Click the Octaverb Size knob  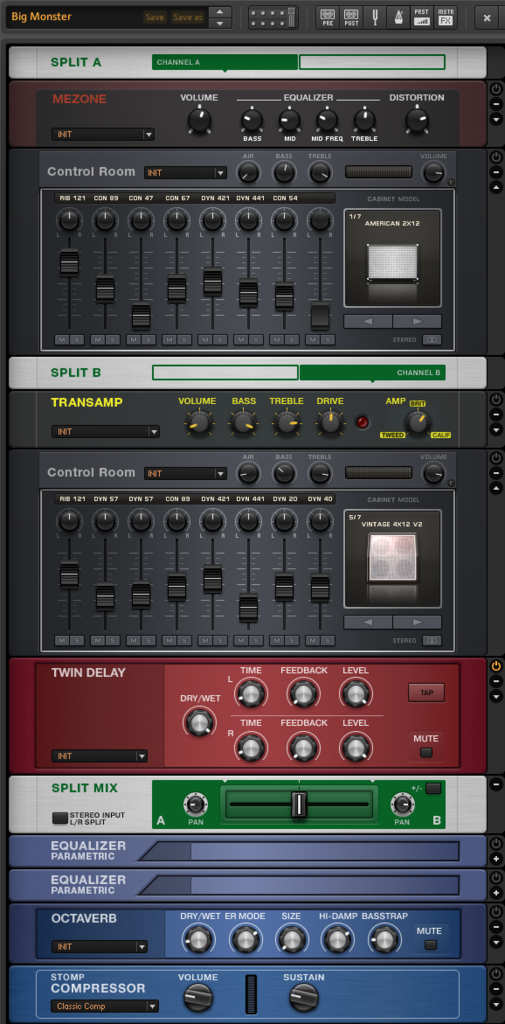tap(291, 939)
